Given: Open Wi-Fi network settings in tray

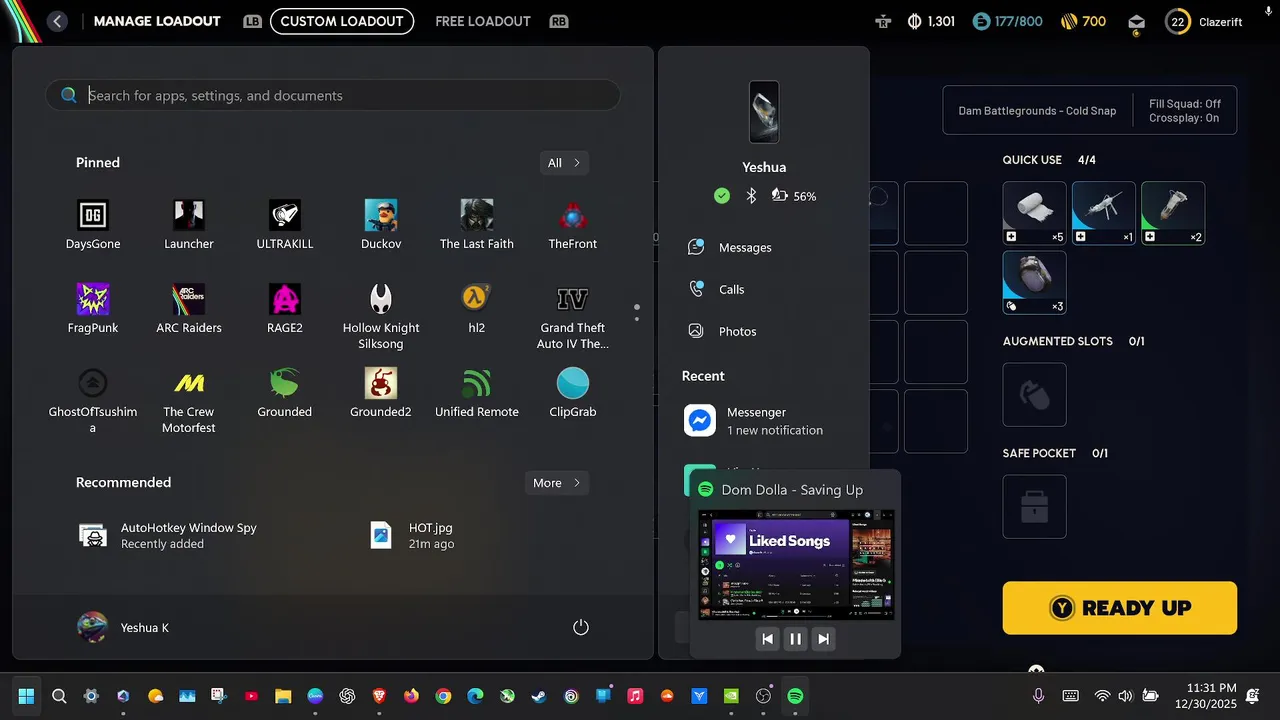Looking at the screenshot, I should pyautogui.click(x=1102, y=696).
